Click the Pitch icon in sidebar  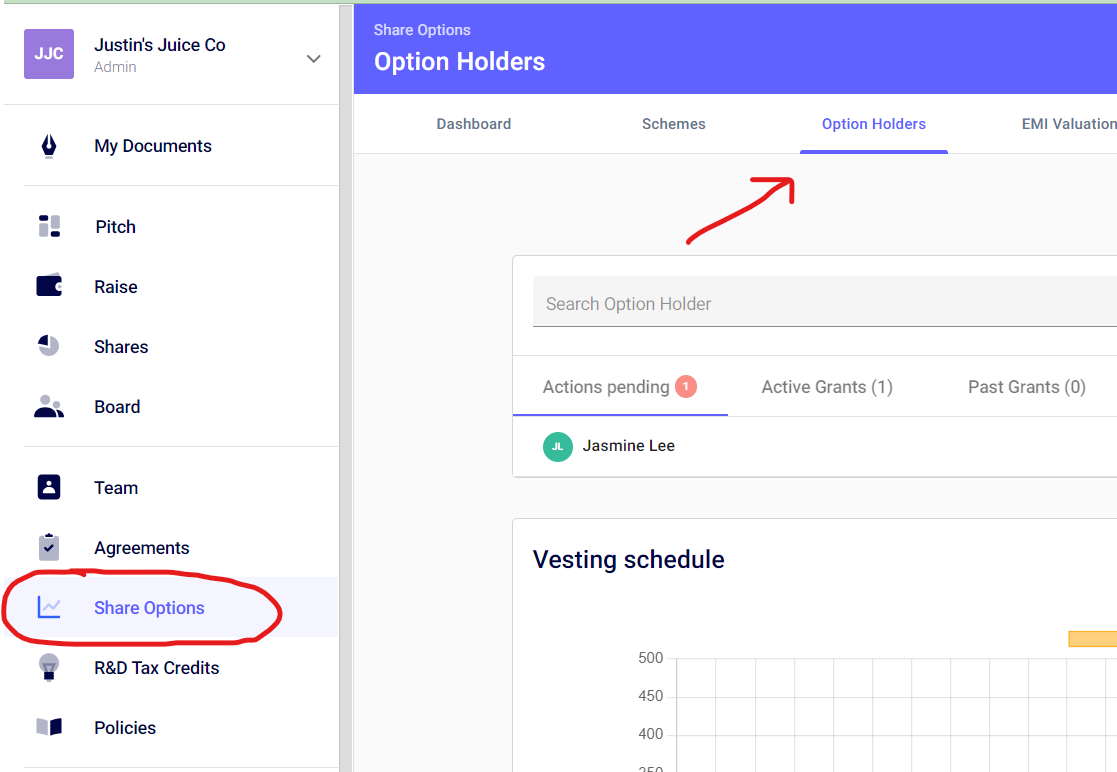(x=49, y=227)
